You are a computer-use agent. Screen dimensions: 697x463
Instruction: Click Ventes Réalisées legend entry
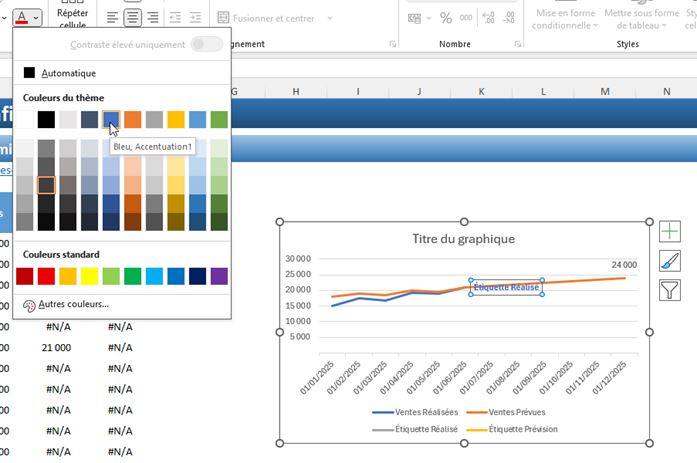[x=415, y=412]
